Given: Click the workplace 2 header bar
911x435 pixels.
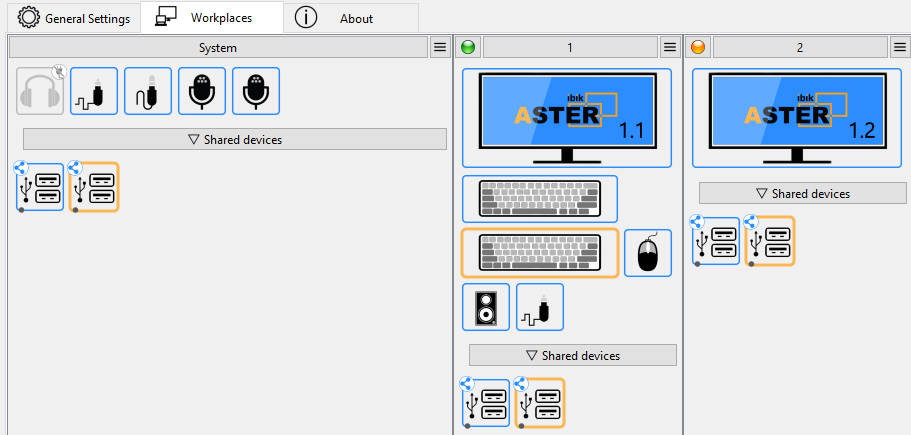Looking at the screenshot, I should click(800, 48).
